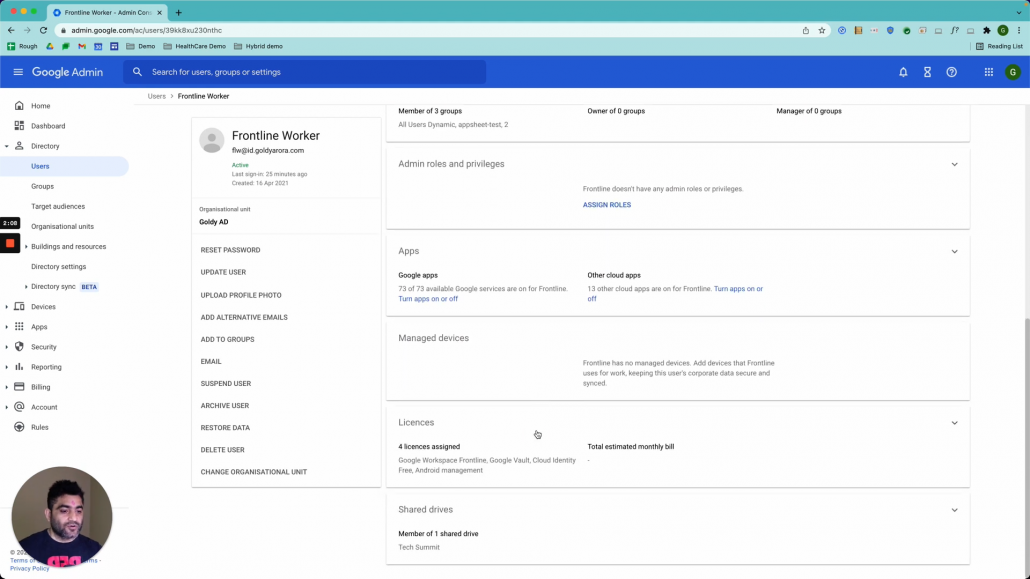Viewport: 1030px width, 579px height.
Task: Expand the Apps card chevron
Action: [954, 251]
